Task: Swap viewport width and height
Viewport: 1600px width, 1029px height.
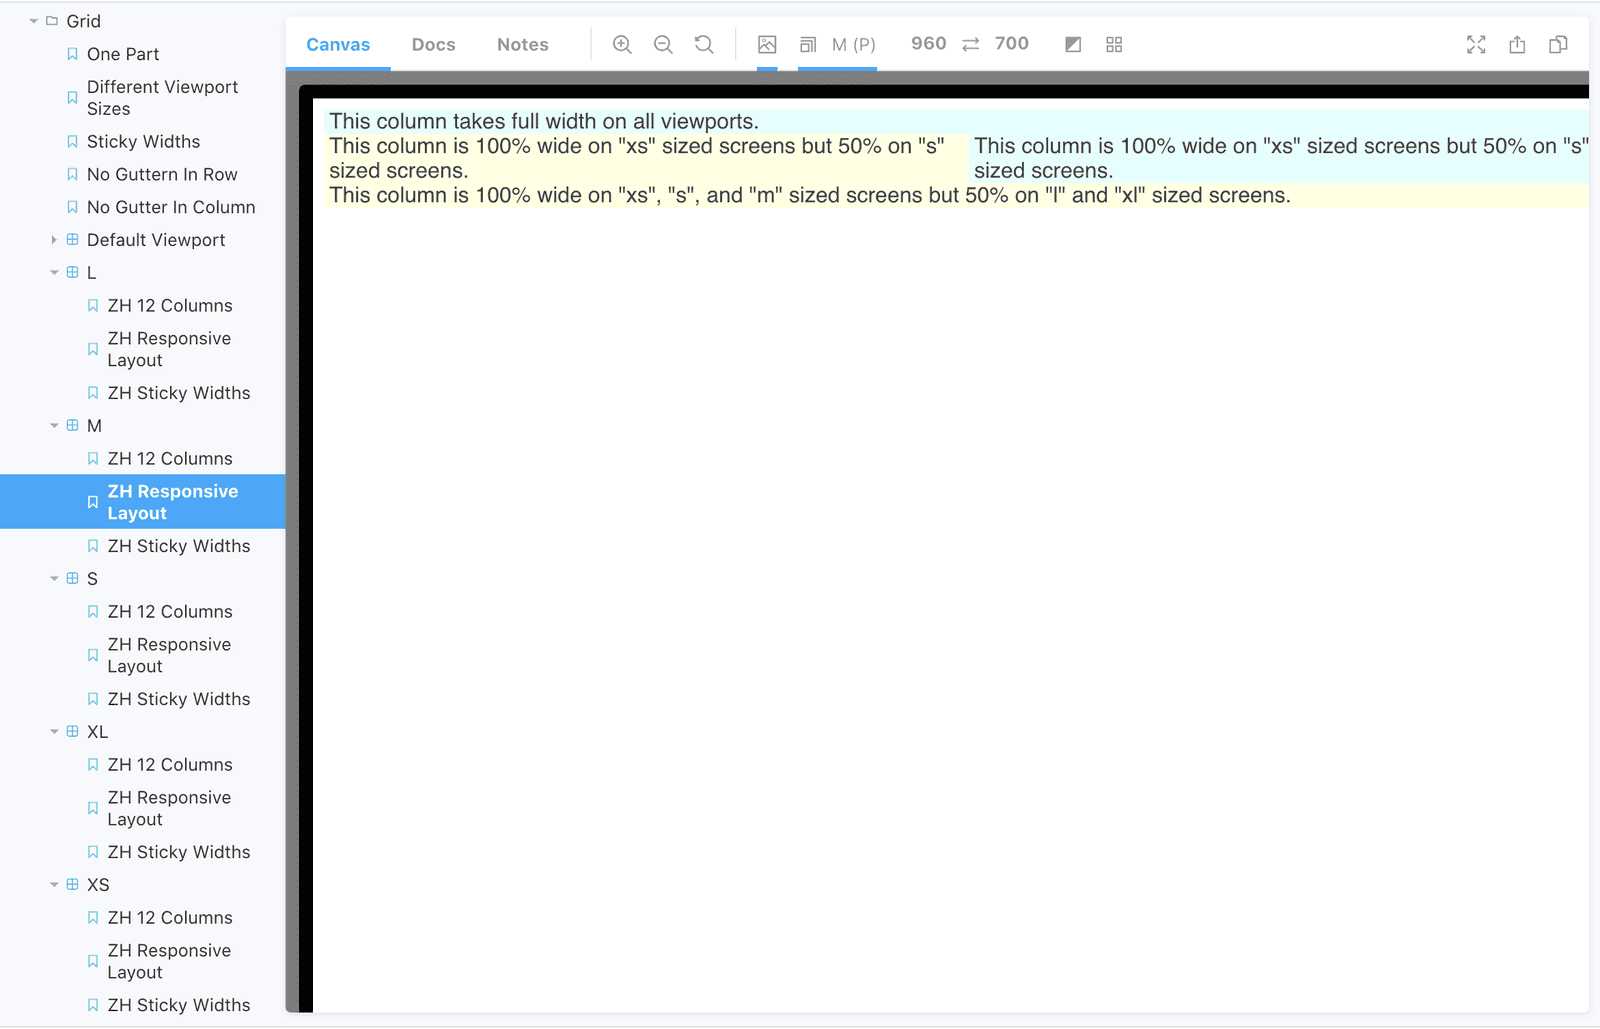Action: (x=971, y=44)
